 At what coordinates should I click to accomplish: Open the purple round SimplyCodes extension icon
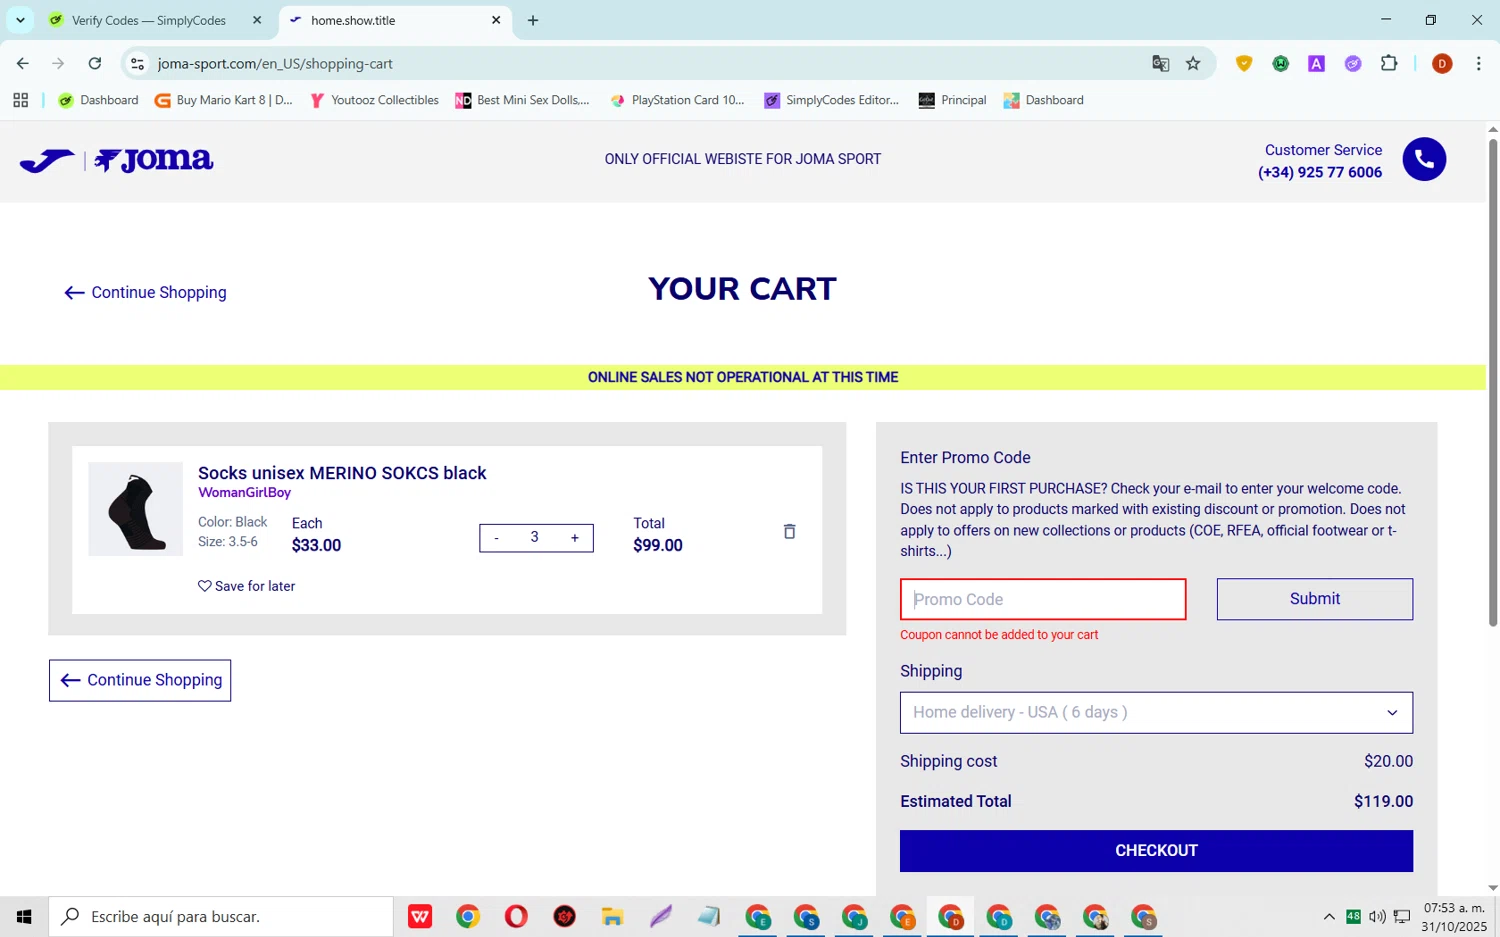tap(1353, 63)
